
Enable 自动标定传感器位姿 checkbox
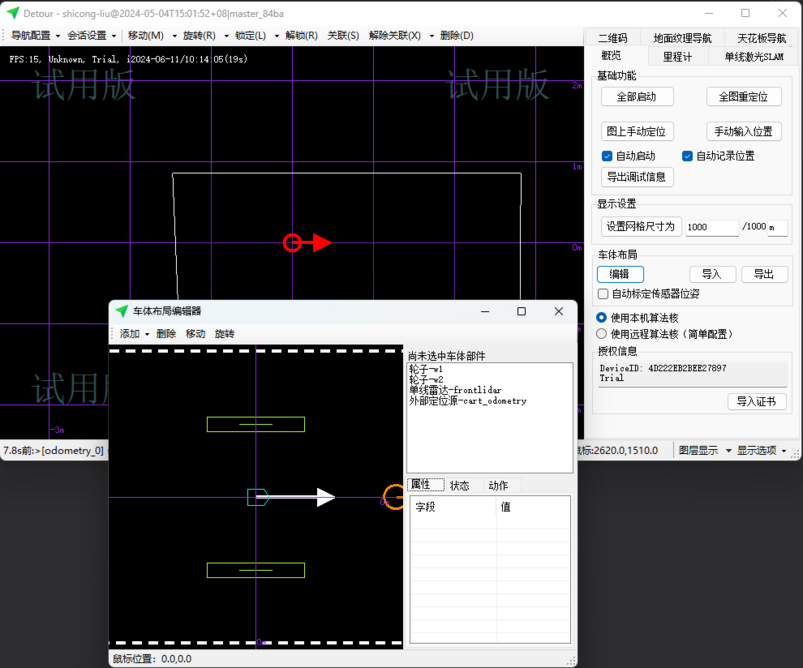pyautogui.click(x=603, y=294)
